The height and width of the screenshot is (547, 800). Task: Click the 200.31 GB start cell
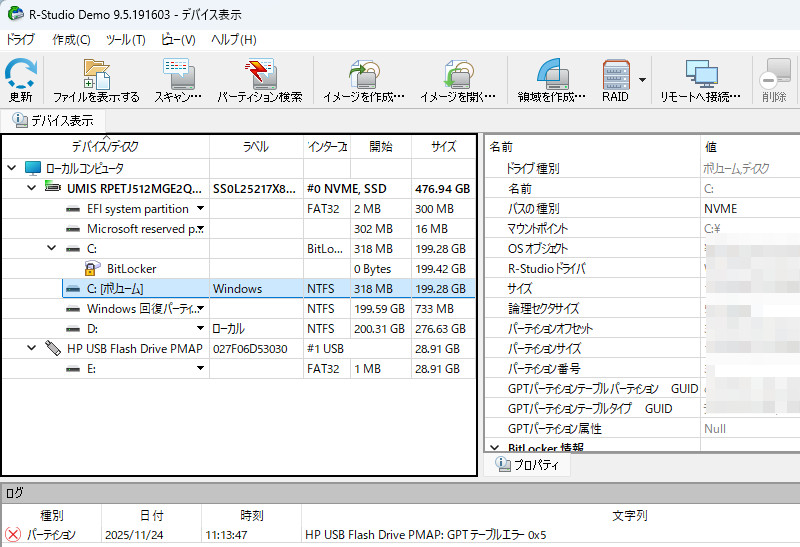pyautogui.click(x=380, y=329)
